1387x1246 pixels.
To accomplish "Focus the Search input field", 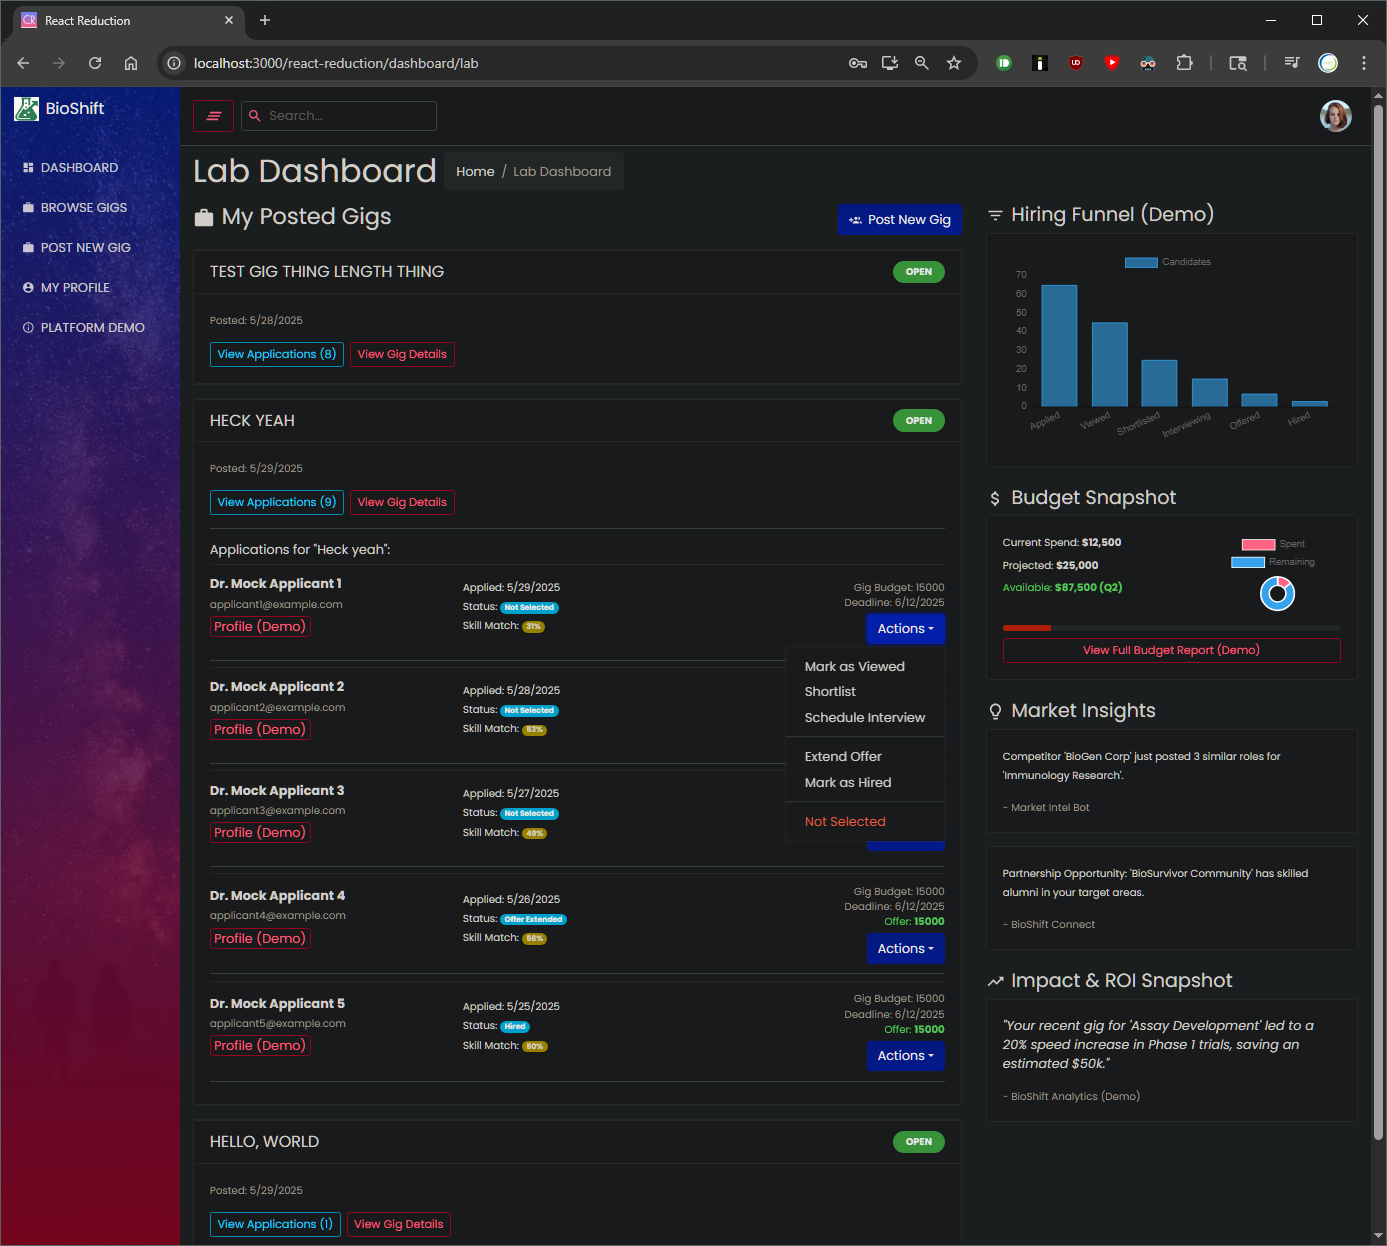I will [347, 116].
